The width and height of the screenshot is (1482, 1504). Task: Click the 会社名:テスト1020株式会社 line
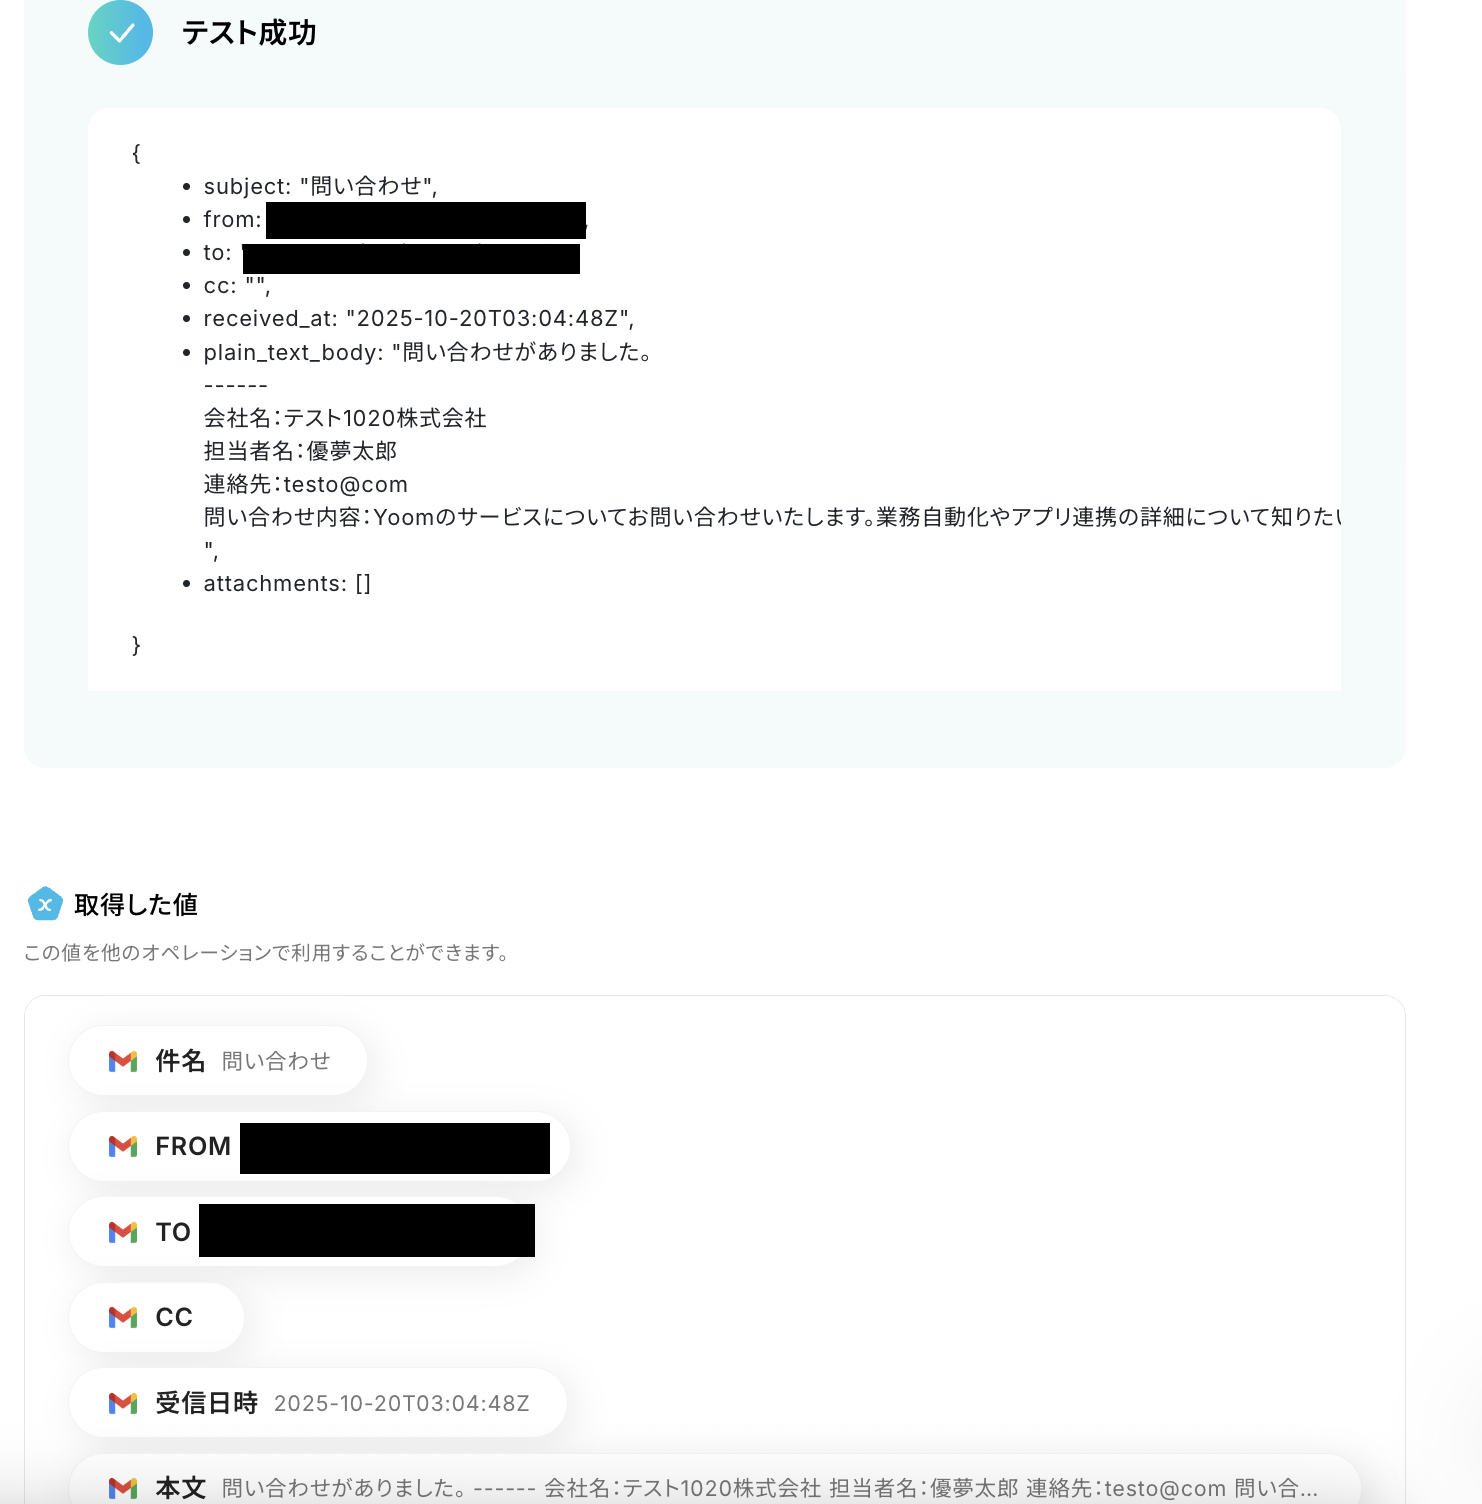coord(345,418)
